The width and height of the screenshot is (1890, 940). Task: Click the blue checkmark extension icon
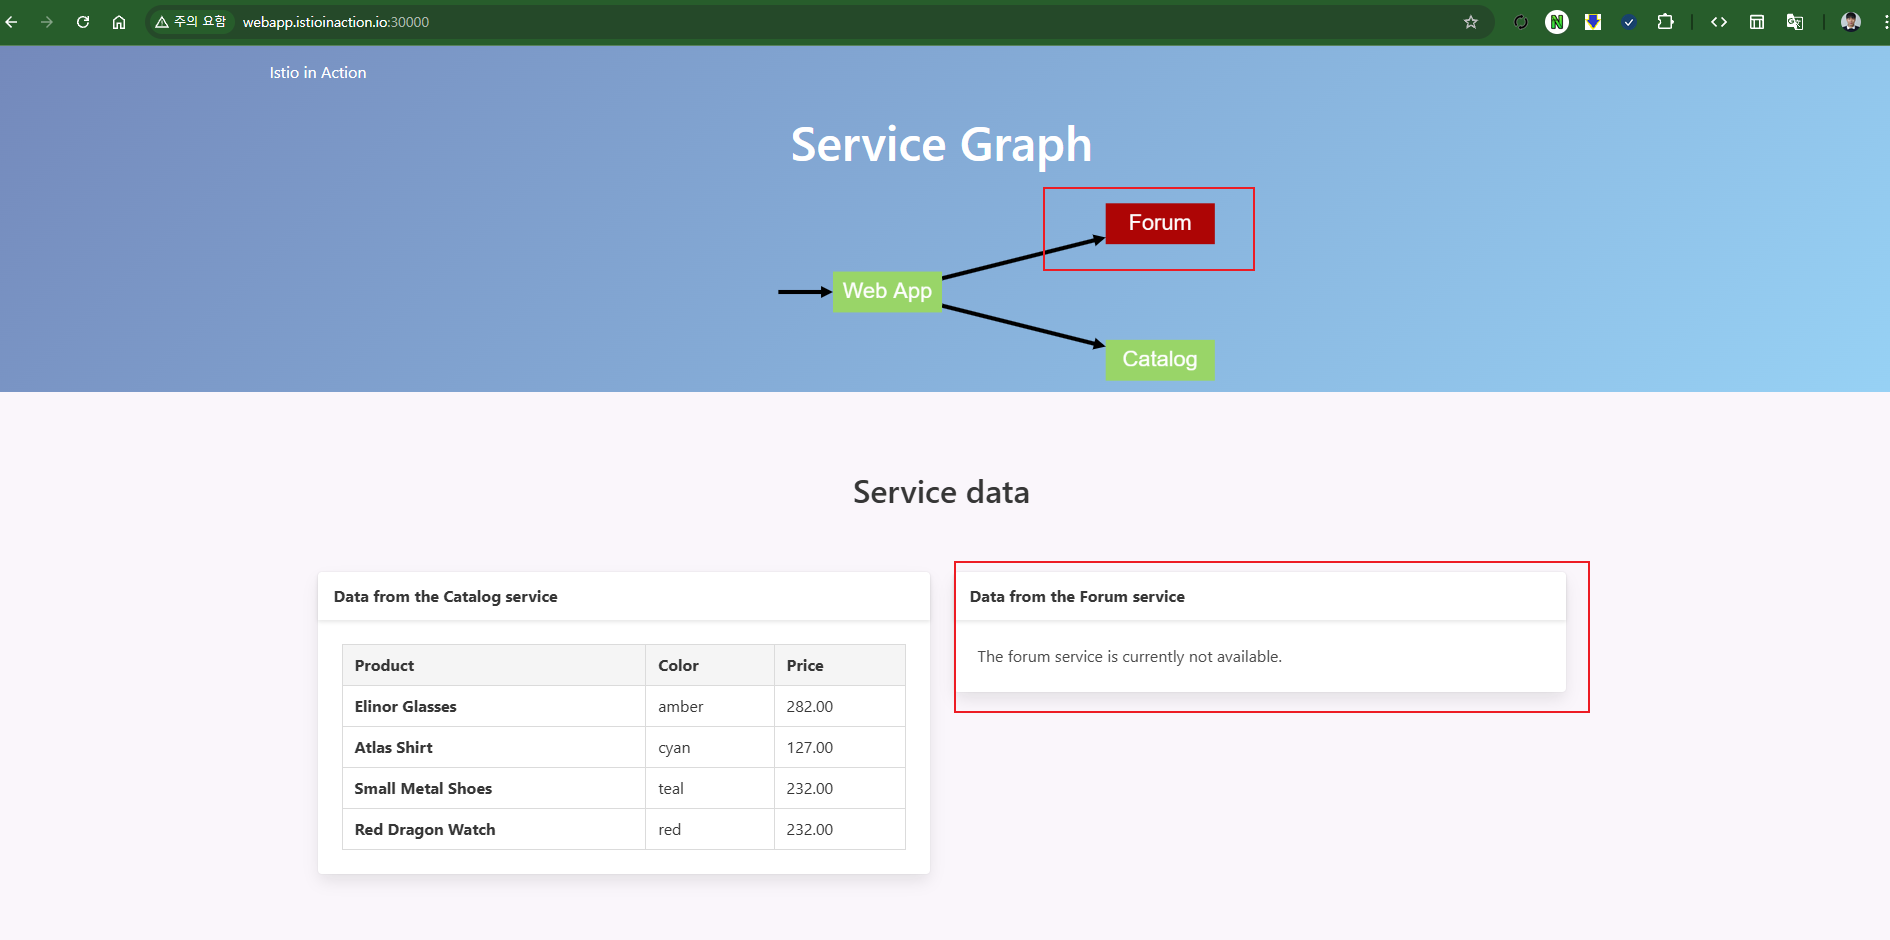tap(1629, 22)
